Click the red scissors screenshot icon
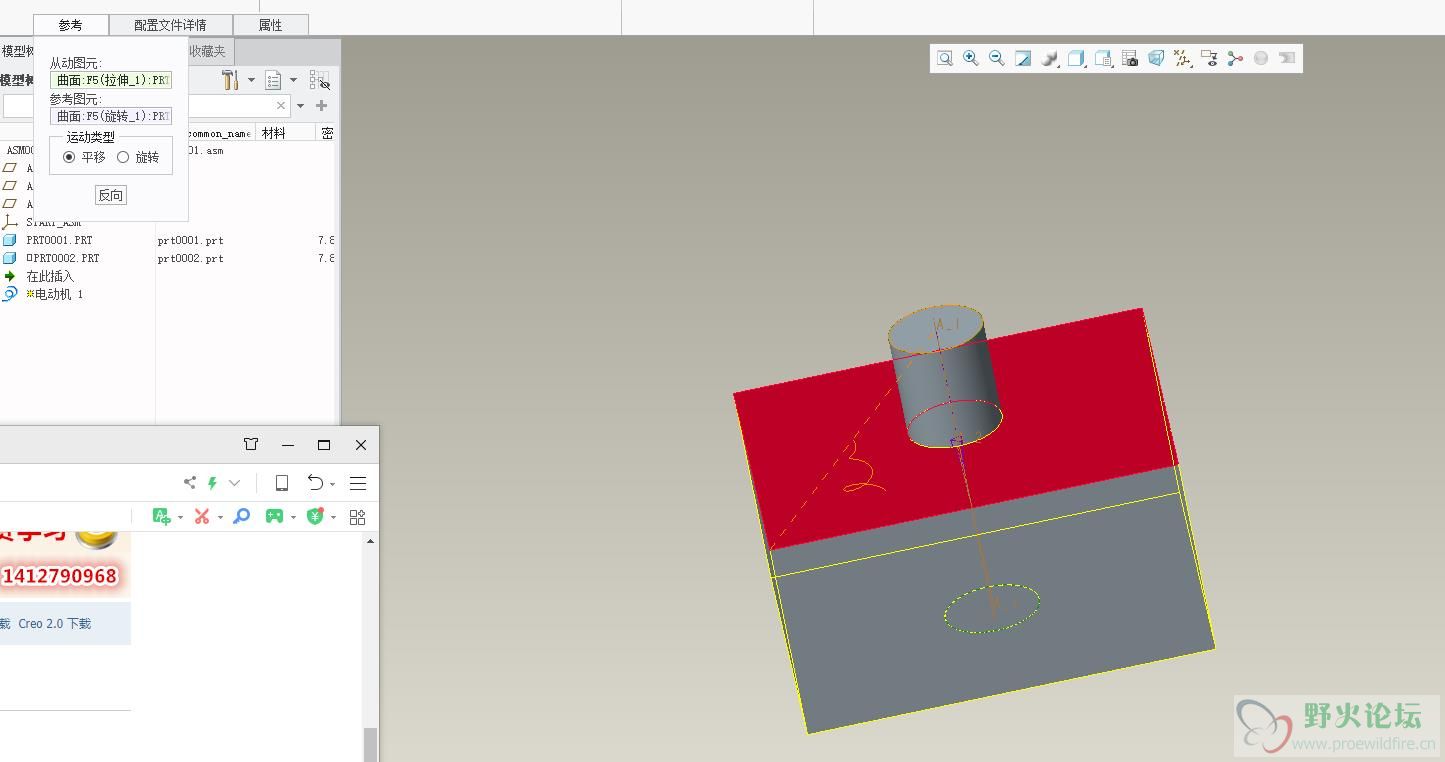The width and height of the screenshot is (1445, 762). (202, 516)
